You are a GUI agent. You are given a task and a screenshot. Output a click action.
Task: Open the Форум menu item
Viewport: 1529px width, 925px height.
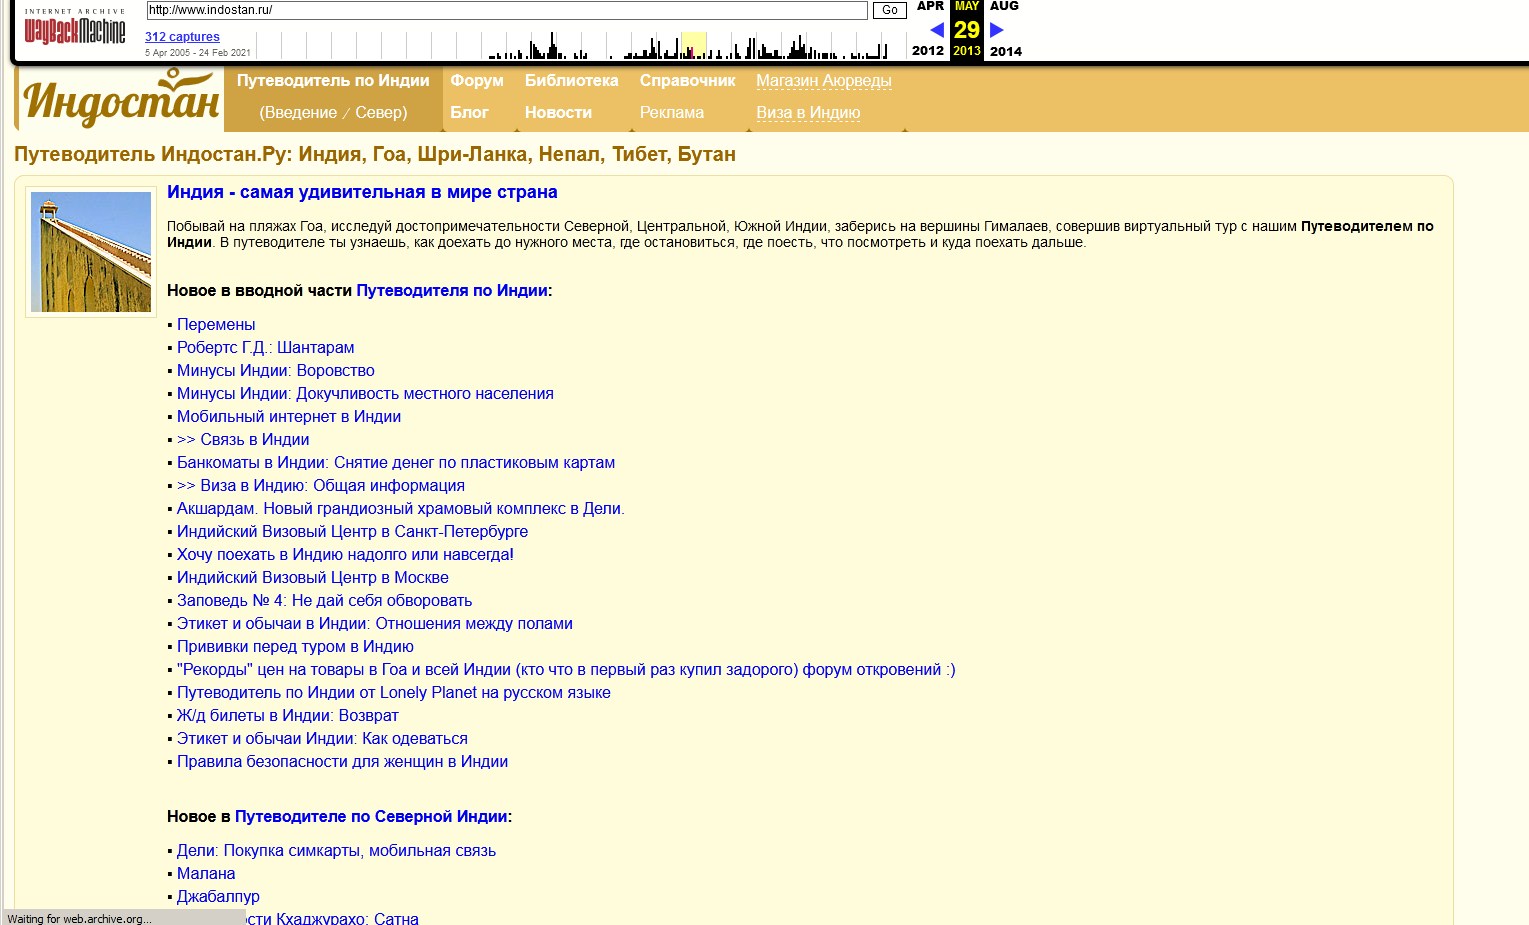[476, 81]
